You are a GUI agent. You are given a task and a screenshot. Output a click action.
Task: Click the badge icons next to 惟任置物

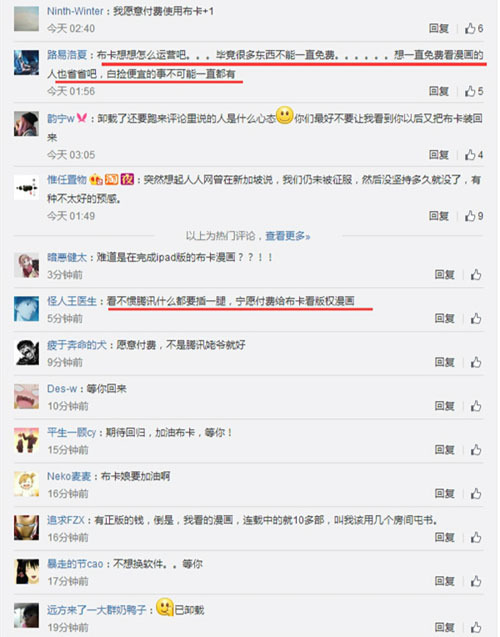112,179
